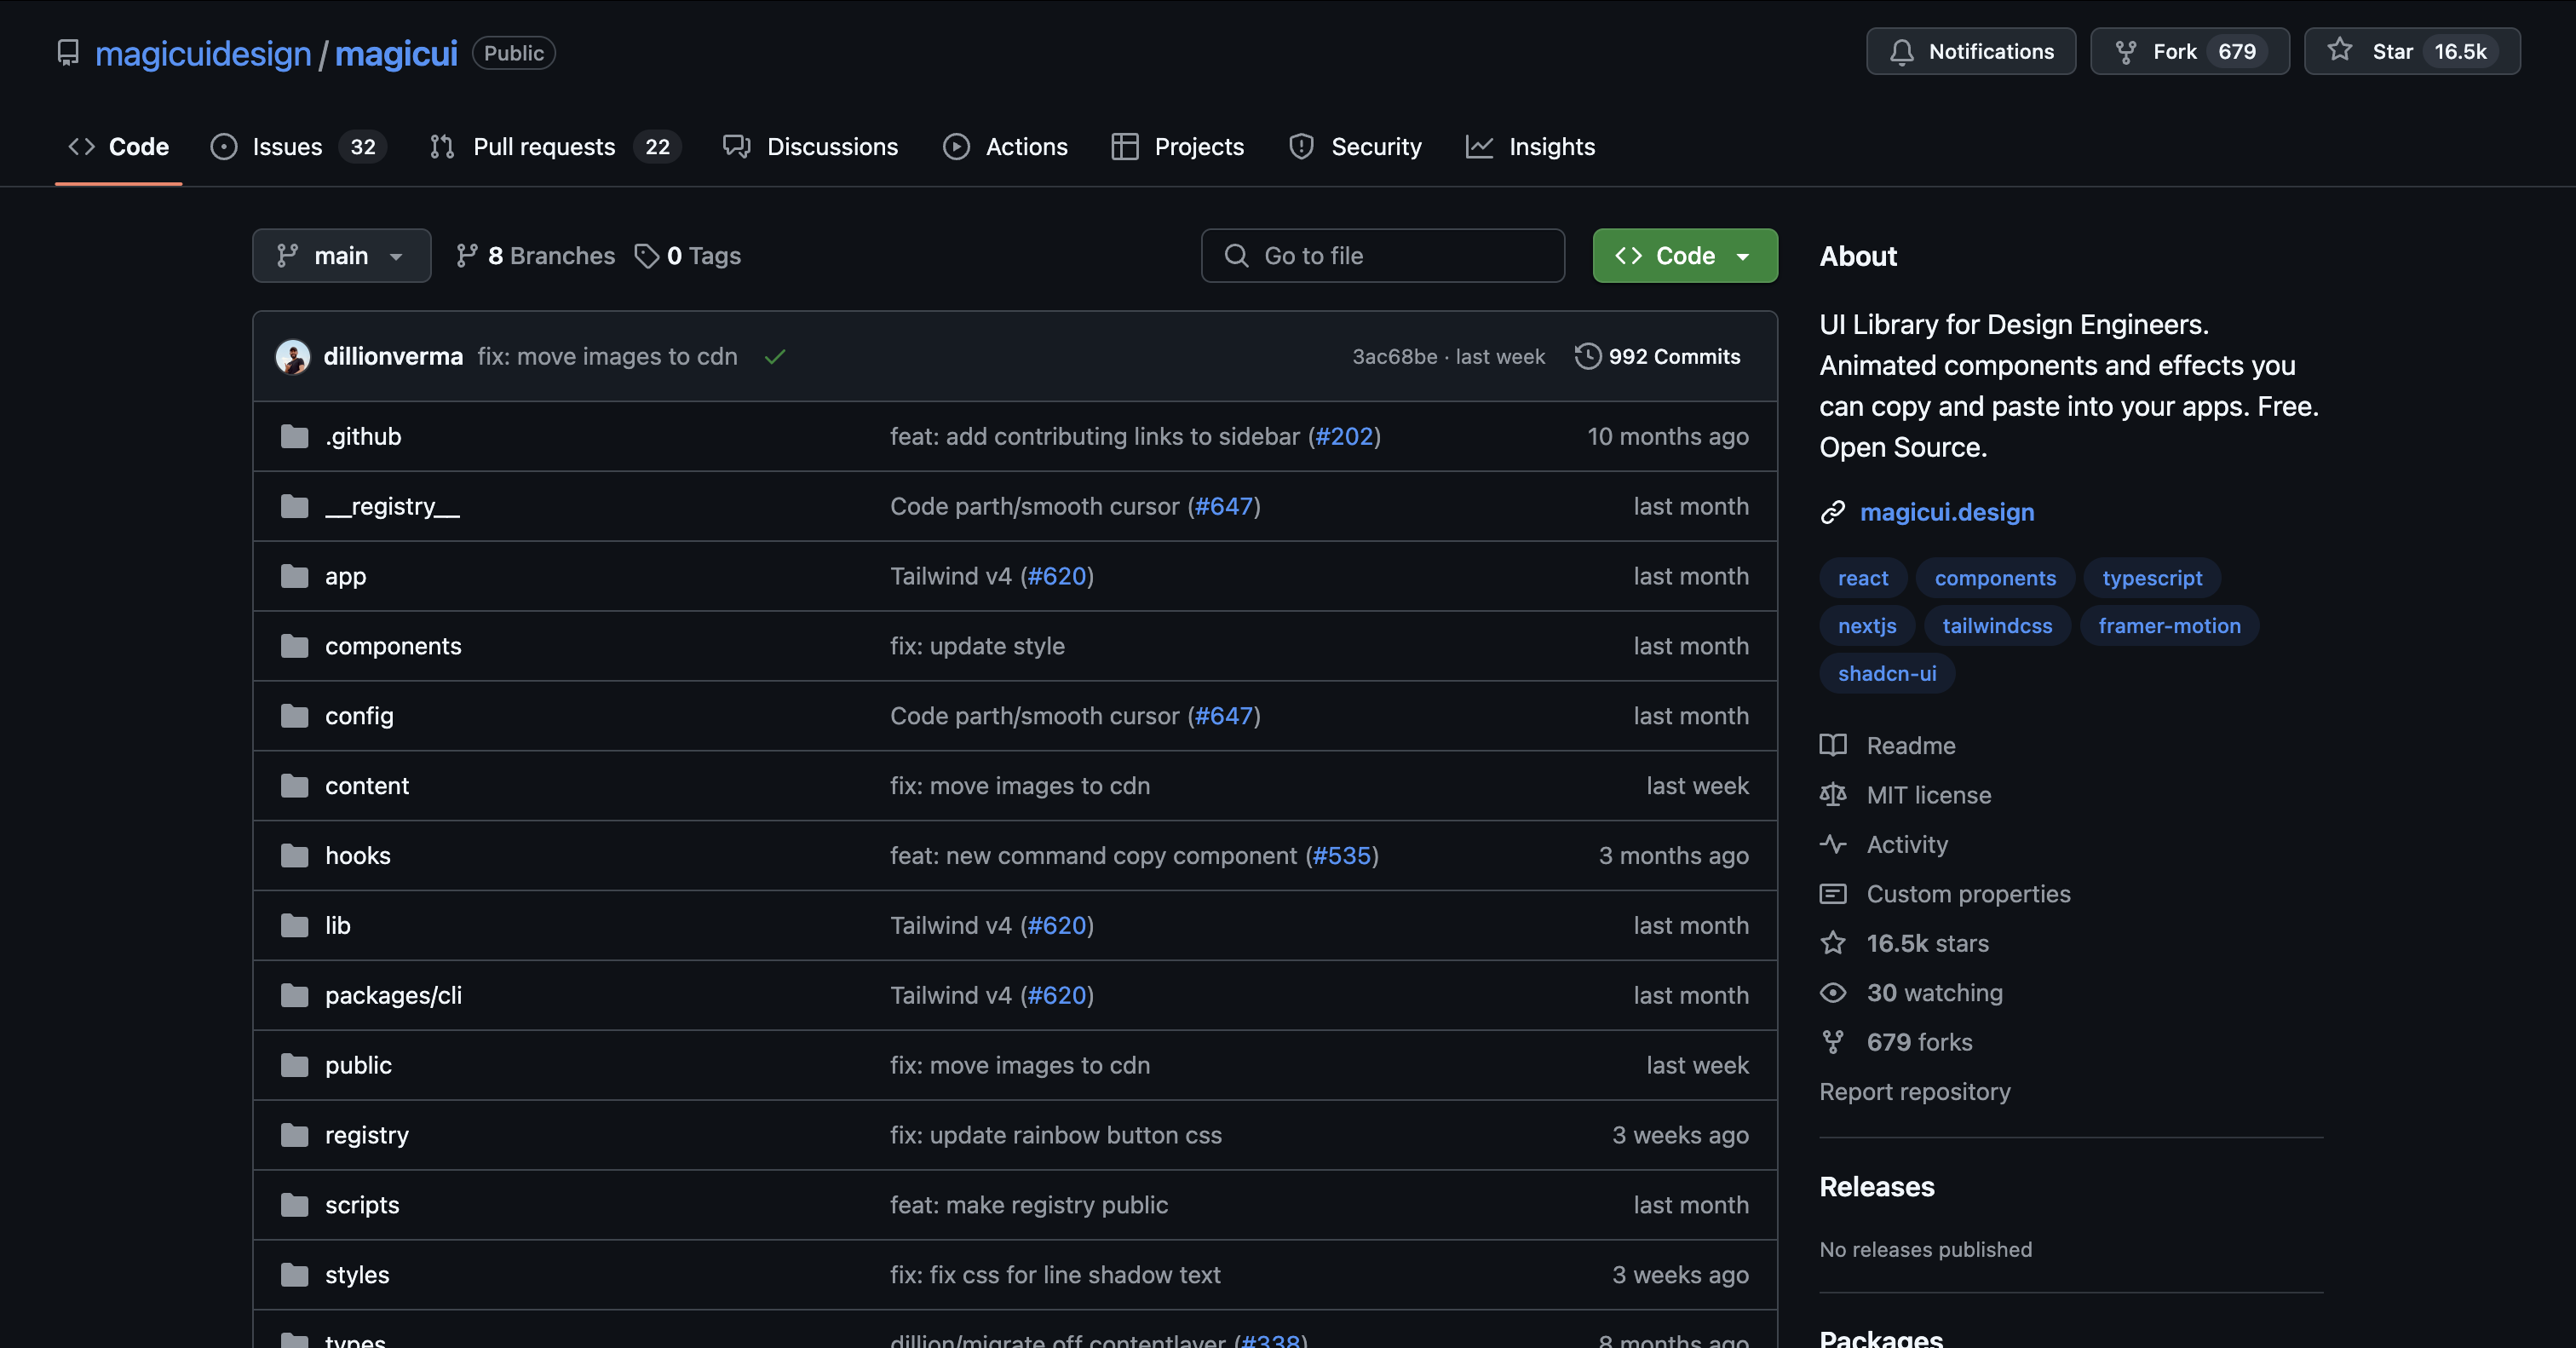This screenshot has height=1348, width=2576.
Task: Click the components folder icon
Action: (x=294, y=647)
